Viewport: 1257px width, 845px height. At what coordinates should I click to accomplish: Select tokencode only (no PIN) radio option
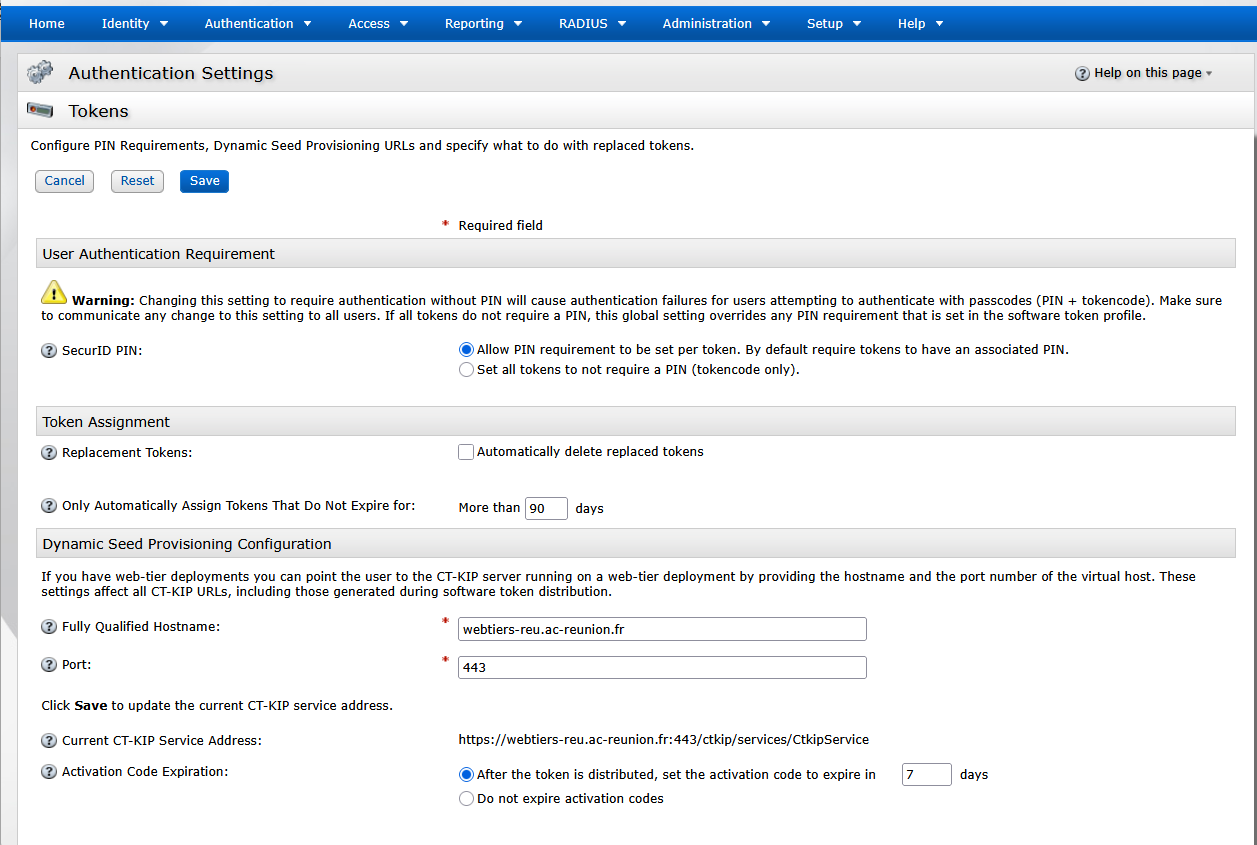pos(466,370)
